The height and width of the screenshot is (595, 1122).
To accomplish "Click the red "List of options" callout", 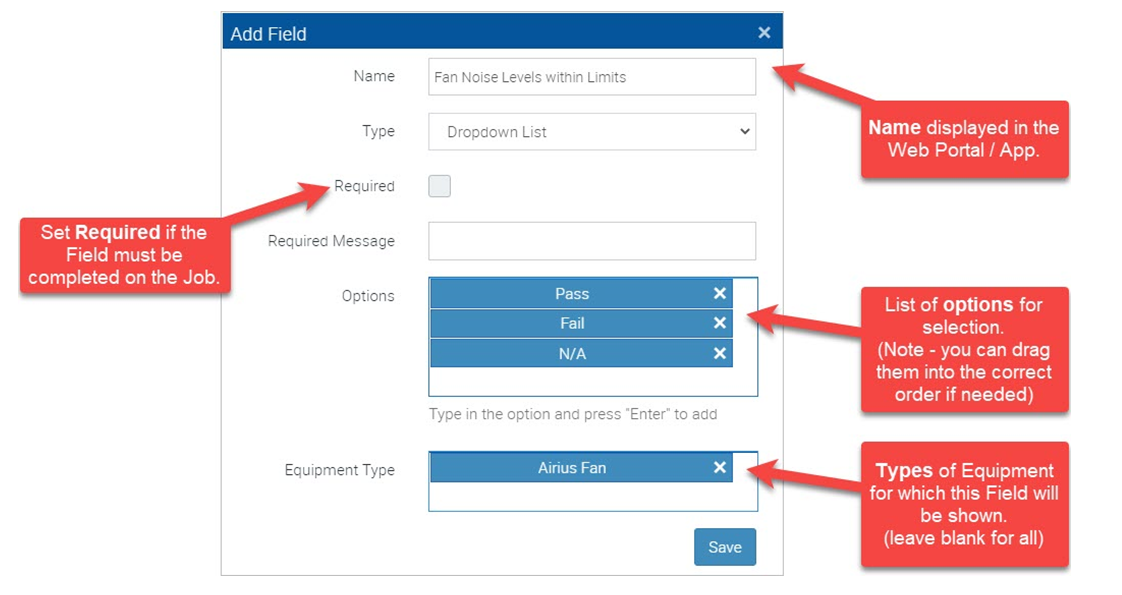I will [964, 350].
